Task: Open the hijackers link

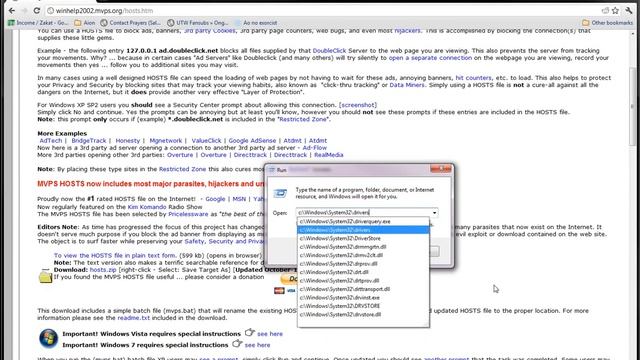Action: pyautogui.click(x=407, y=31)
